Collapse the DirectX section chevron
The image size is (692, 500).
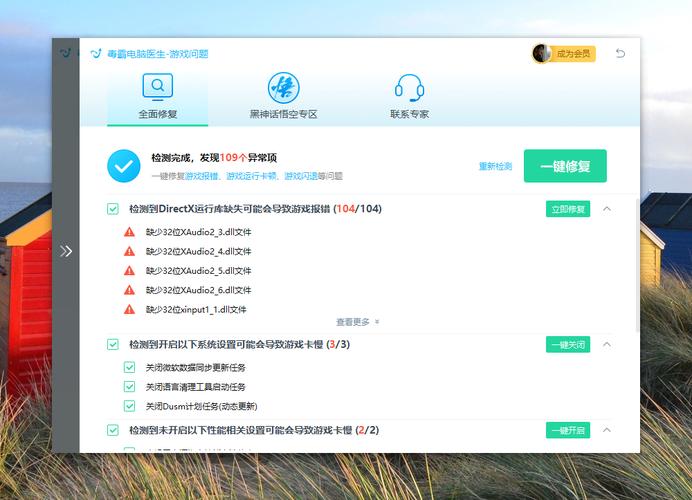pyautogui.click(x=607, y=209)
